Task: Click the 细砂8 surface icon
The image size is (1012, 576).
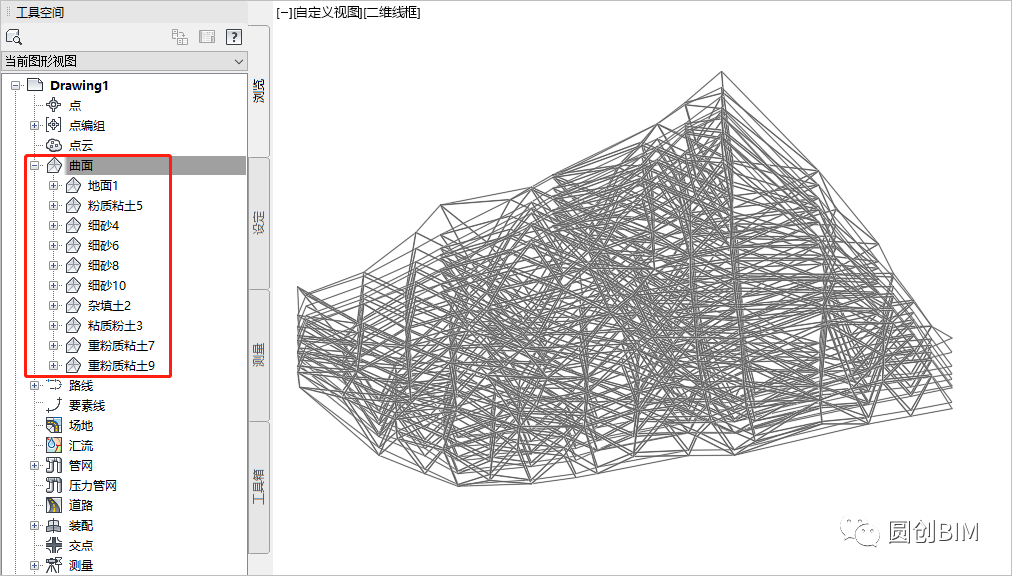Action: 73,265
